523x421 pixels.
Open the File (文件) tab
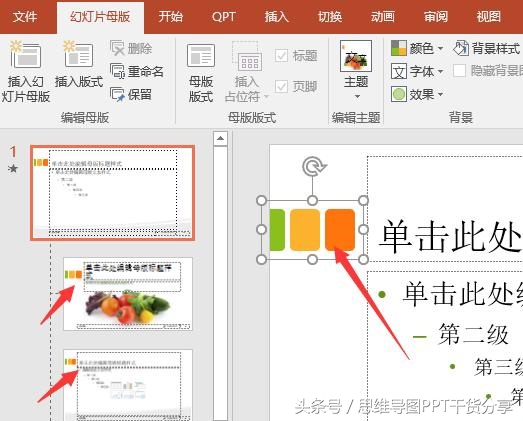25,17
